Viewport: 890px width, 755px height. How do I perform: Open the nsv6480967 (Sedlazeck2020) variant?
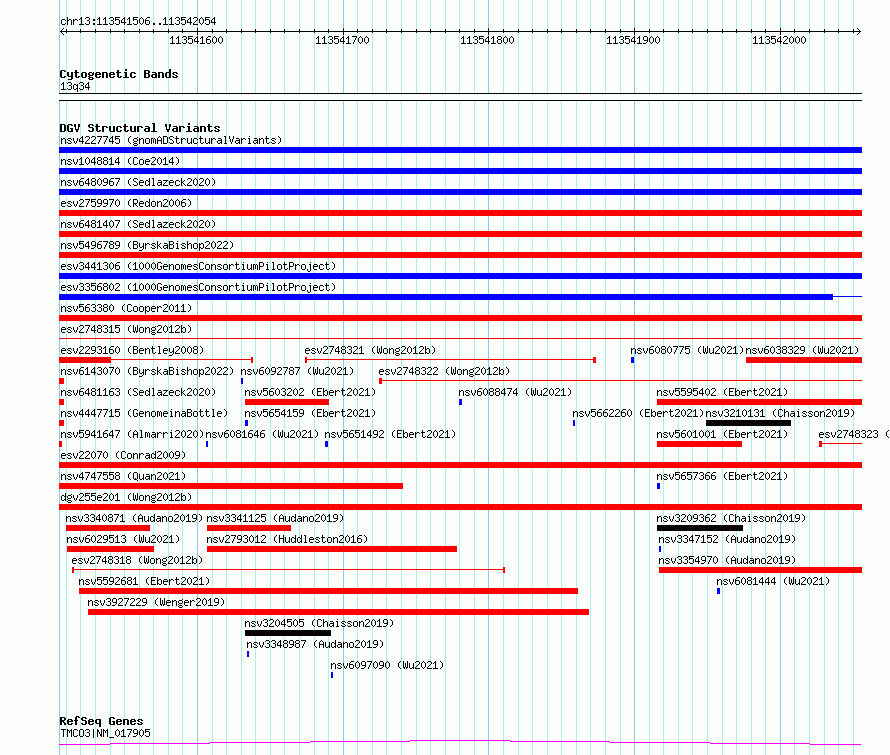tap(138, 182)
